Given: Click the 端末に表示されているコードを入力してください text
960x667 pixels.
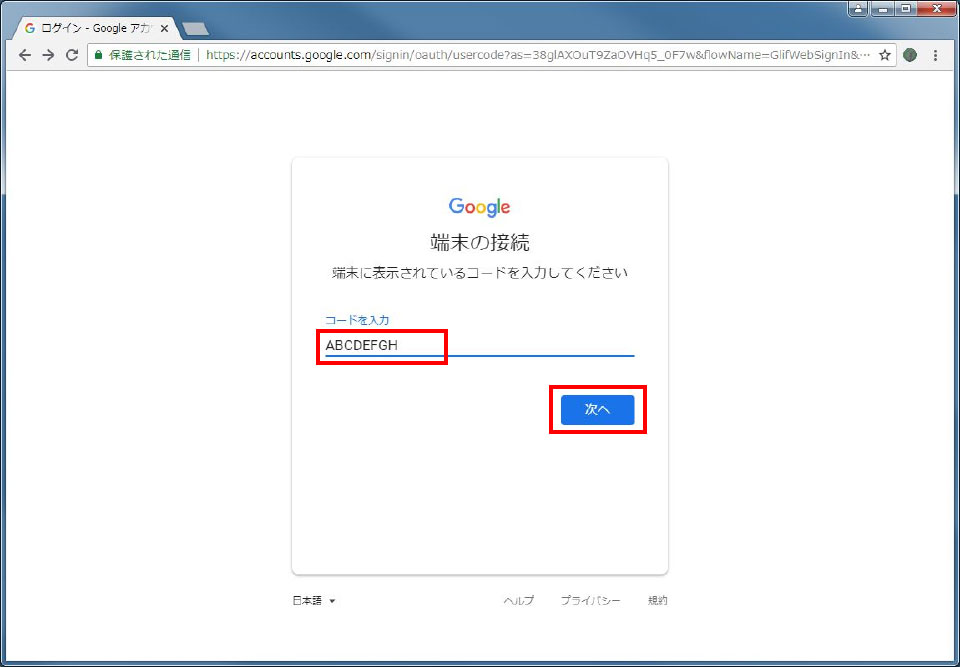Looking at the screenshot, I should pos(480,273).
